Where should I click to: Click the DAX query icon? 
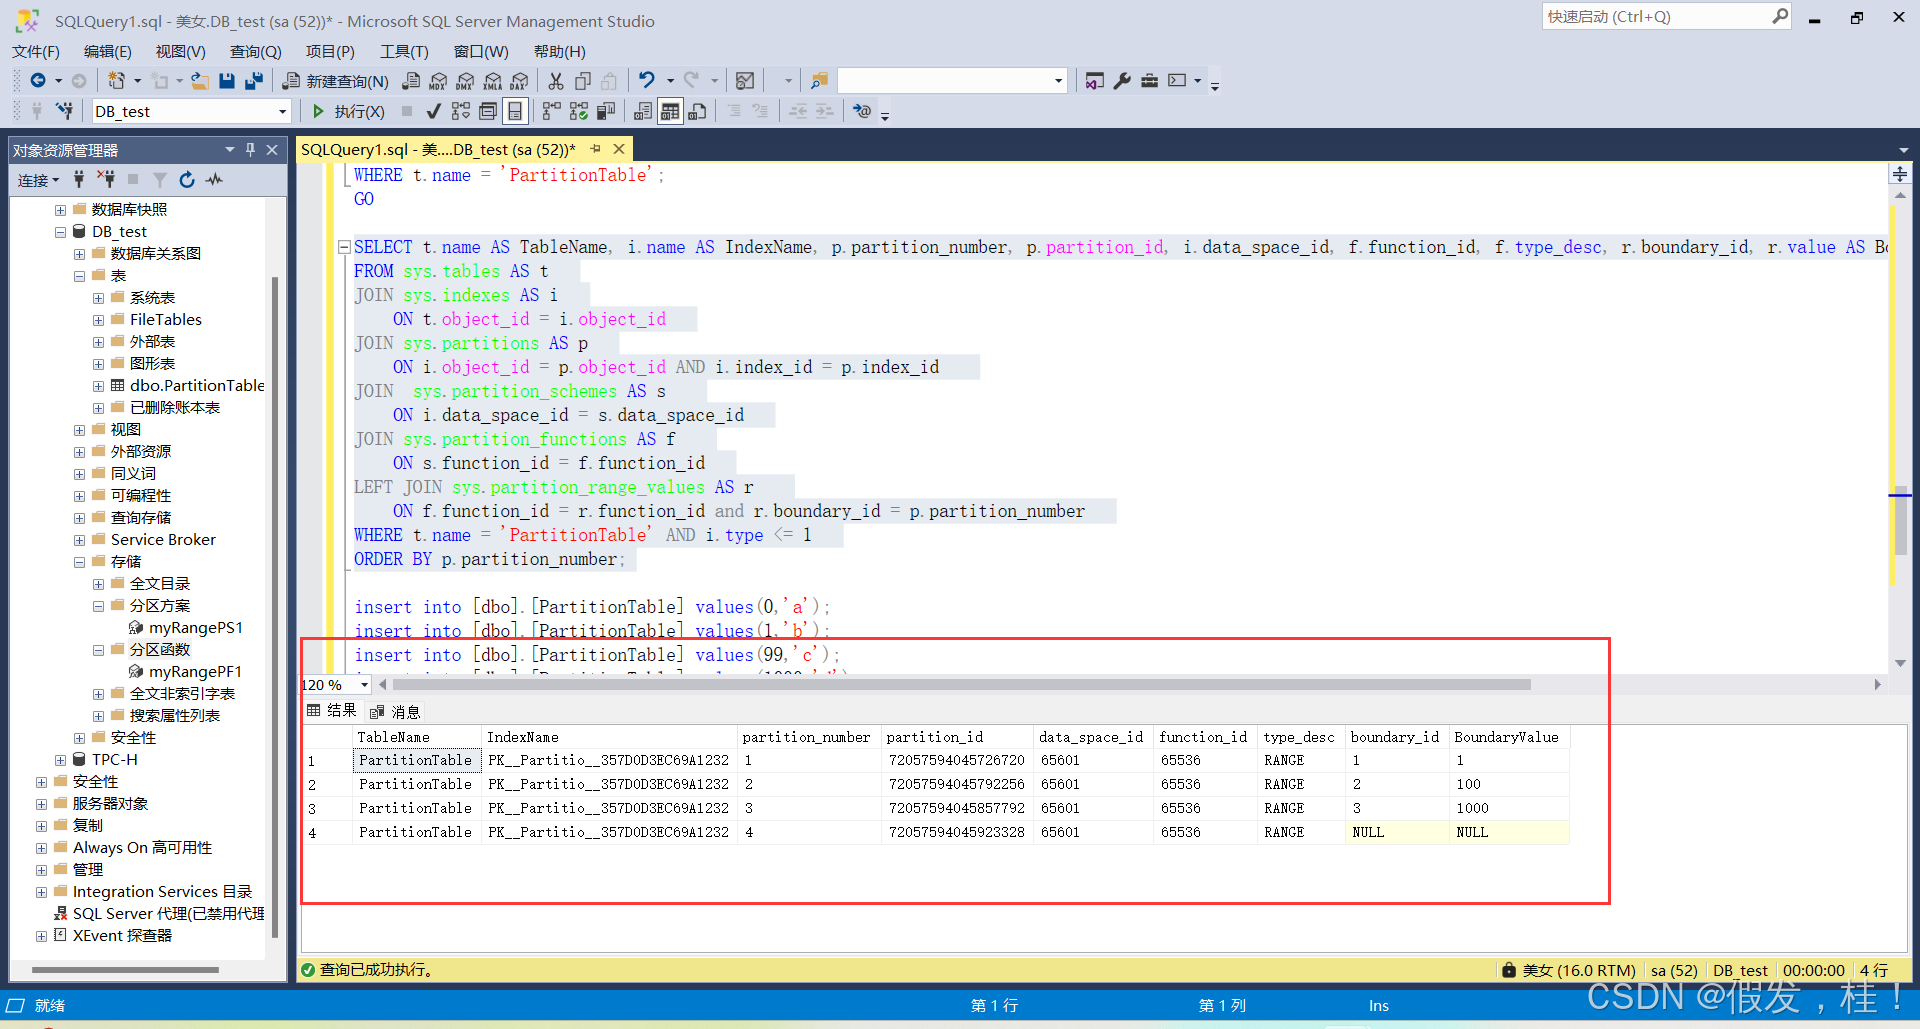519,81
